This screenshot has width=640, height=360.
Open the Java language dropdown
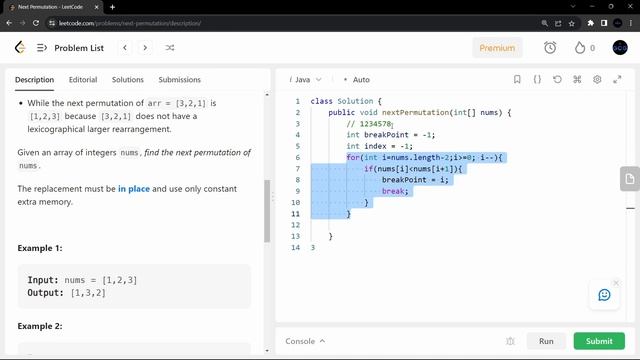(305, 80)
